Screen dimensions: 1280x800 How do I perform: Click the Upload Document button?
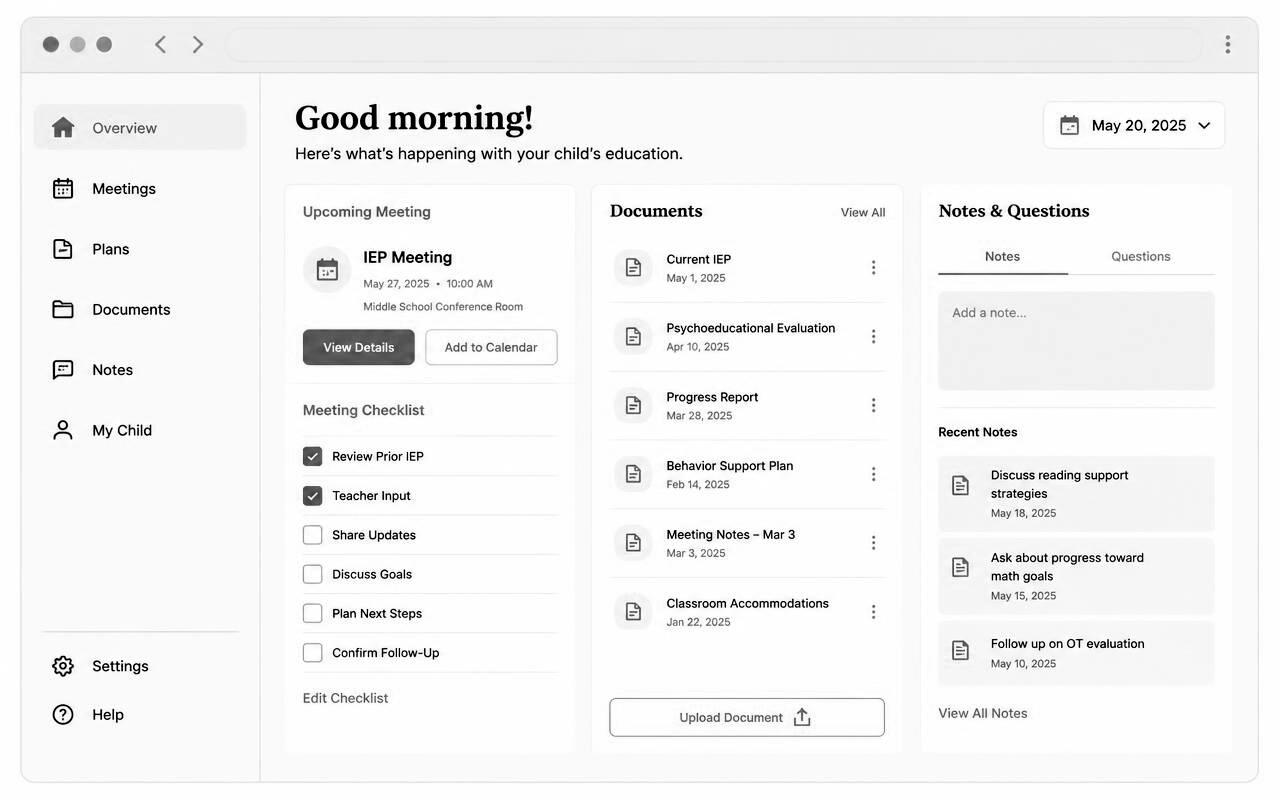[747, 717]
